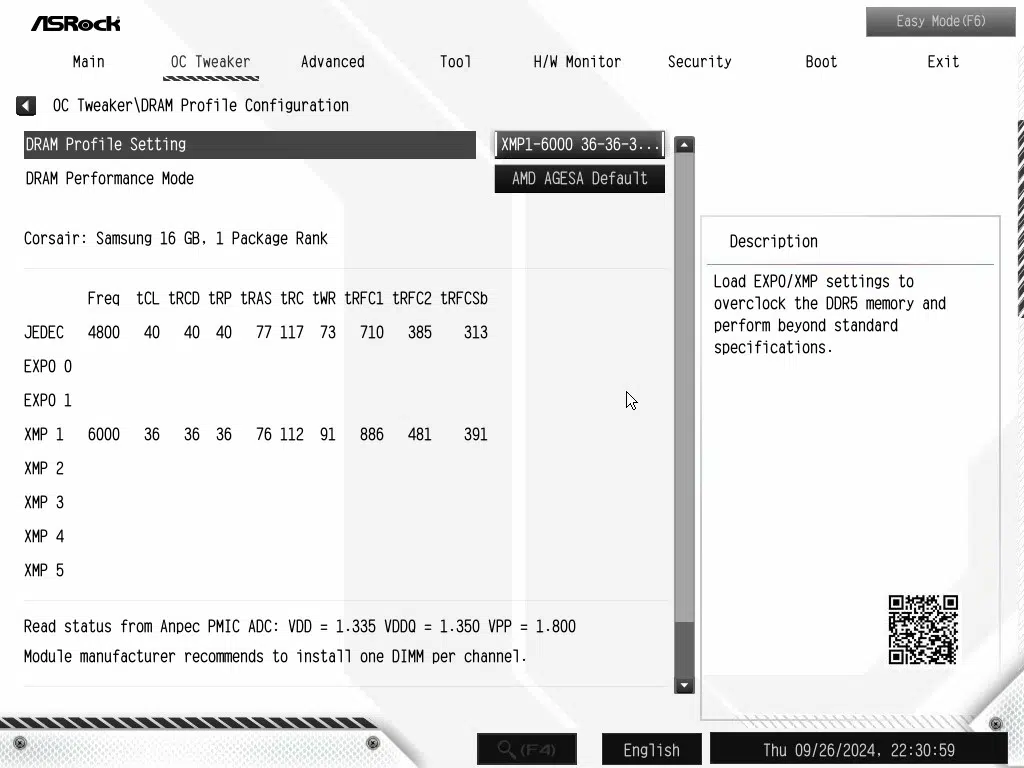This screenshot has height=768, width=1024.
Task: Open the Advanced tab
Action: [333, 62]
